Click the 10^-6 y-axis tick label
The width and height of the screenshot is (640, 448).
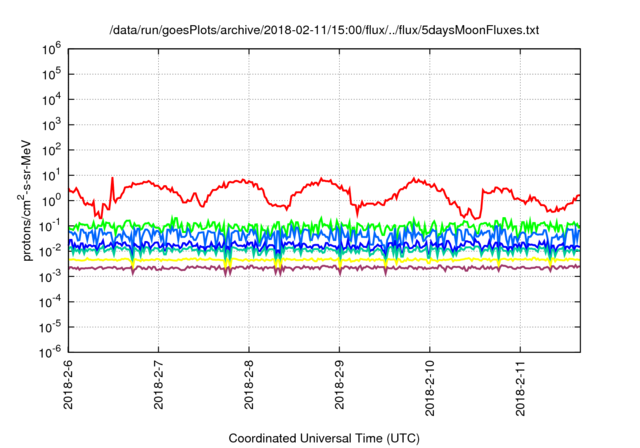(50, 353)
